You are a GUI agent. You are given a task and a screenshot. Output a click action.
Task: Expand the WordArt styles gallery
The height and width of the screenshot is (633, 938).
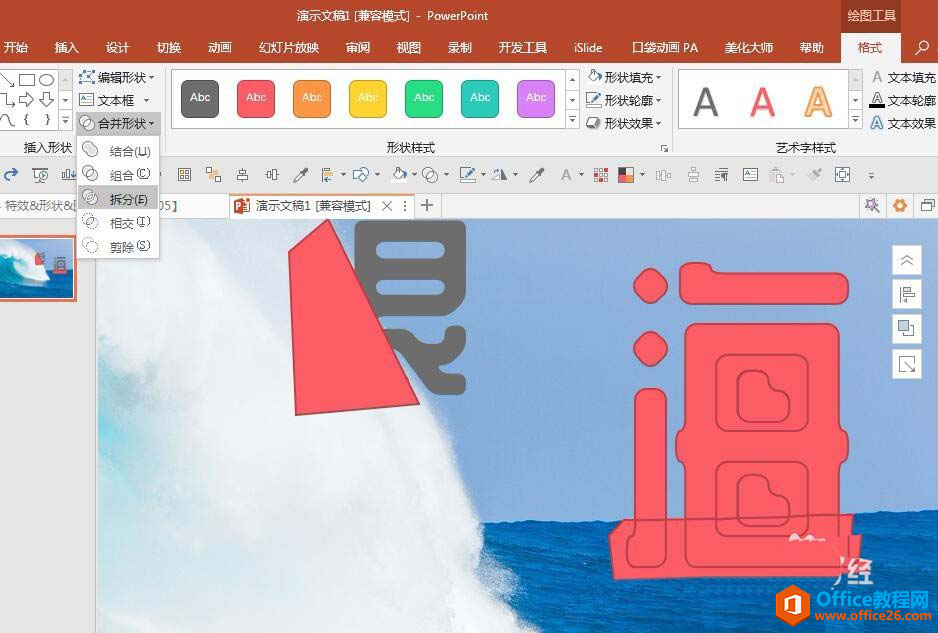[855, 120]
